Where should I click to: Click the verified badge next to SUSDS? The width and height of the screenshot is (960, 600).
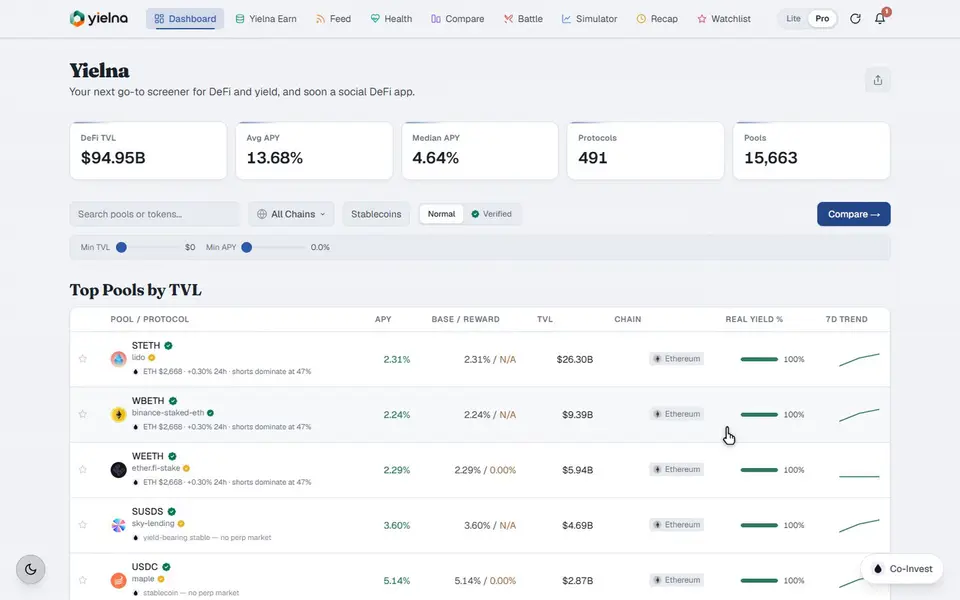[x=171, y=511]
